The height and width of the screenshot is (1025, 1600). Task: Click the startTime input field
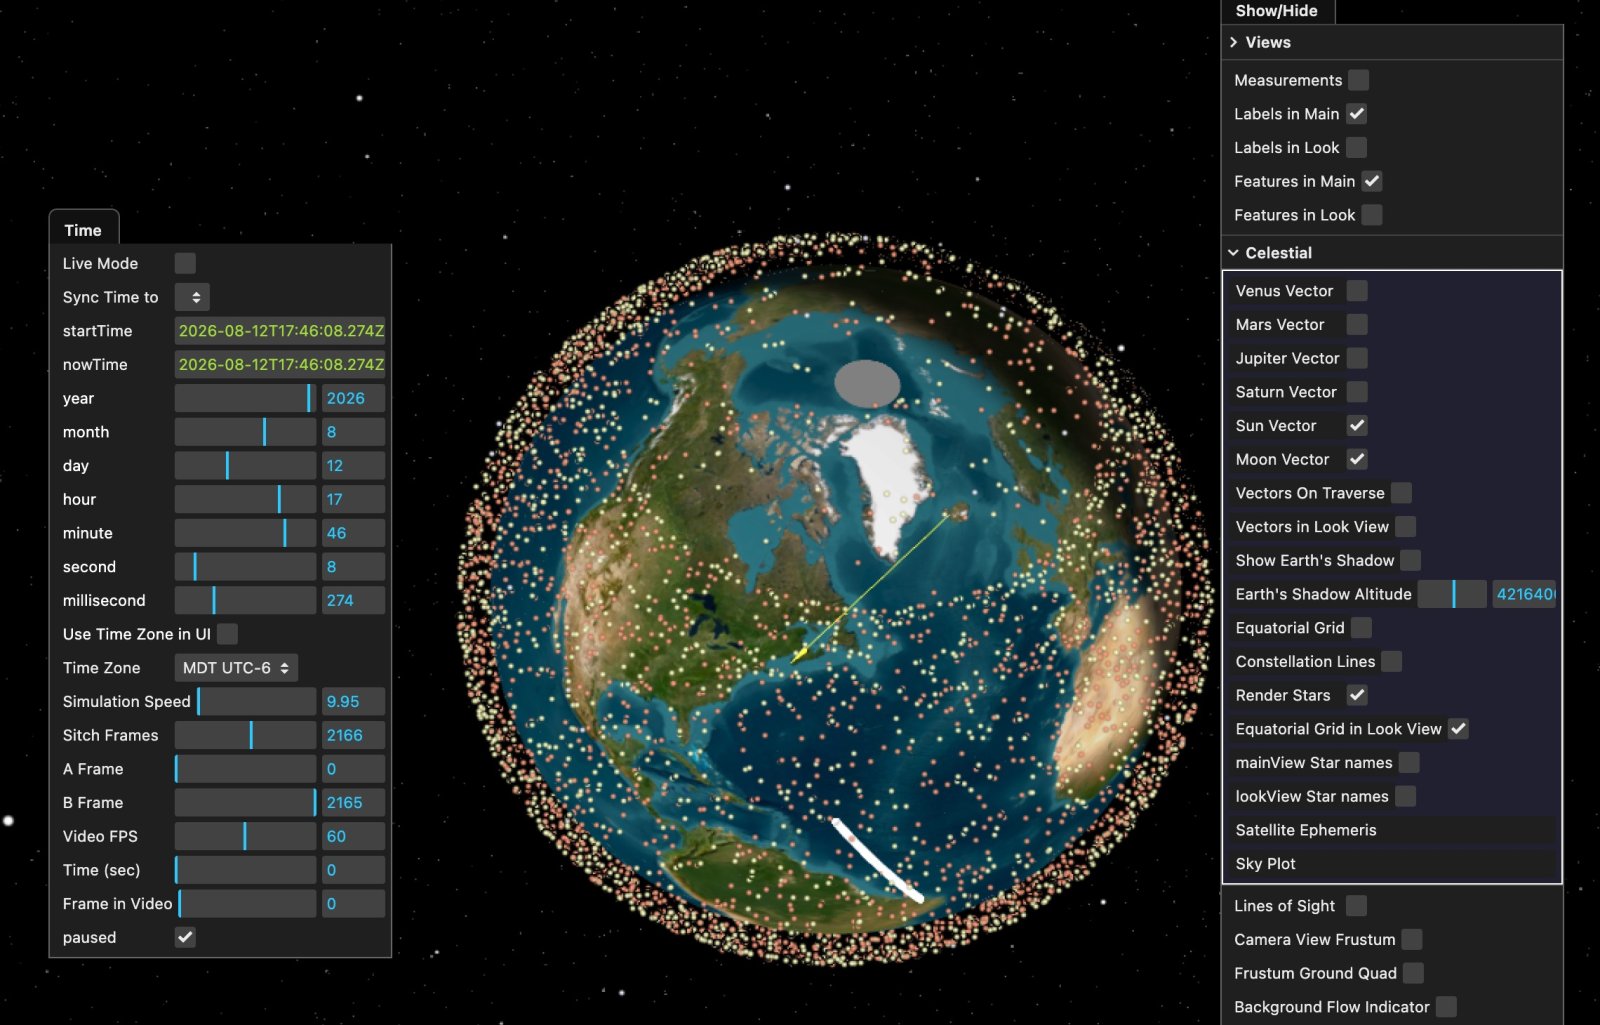[x=280, y=331]
